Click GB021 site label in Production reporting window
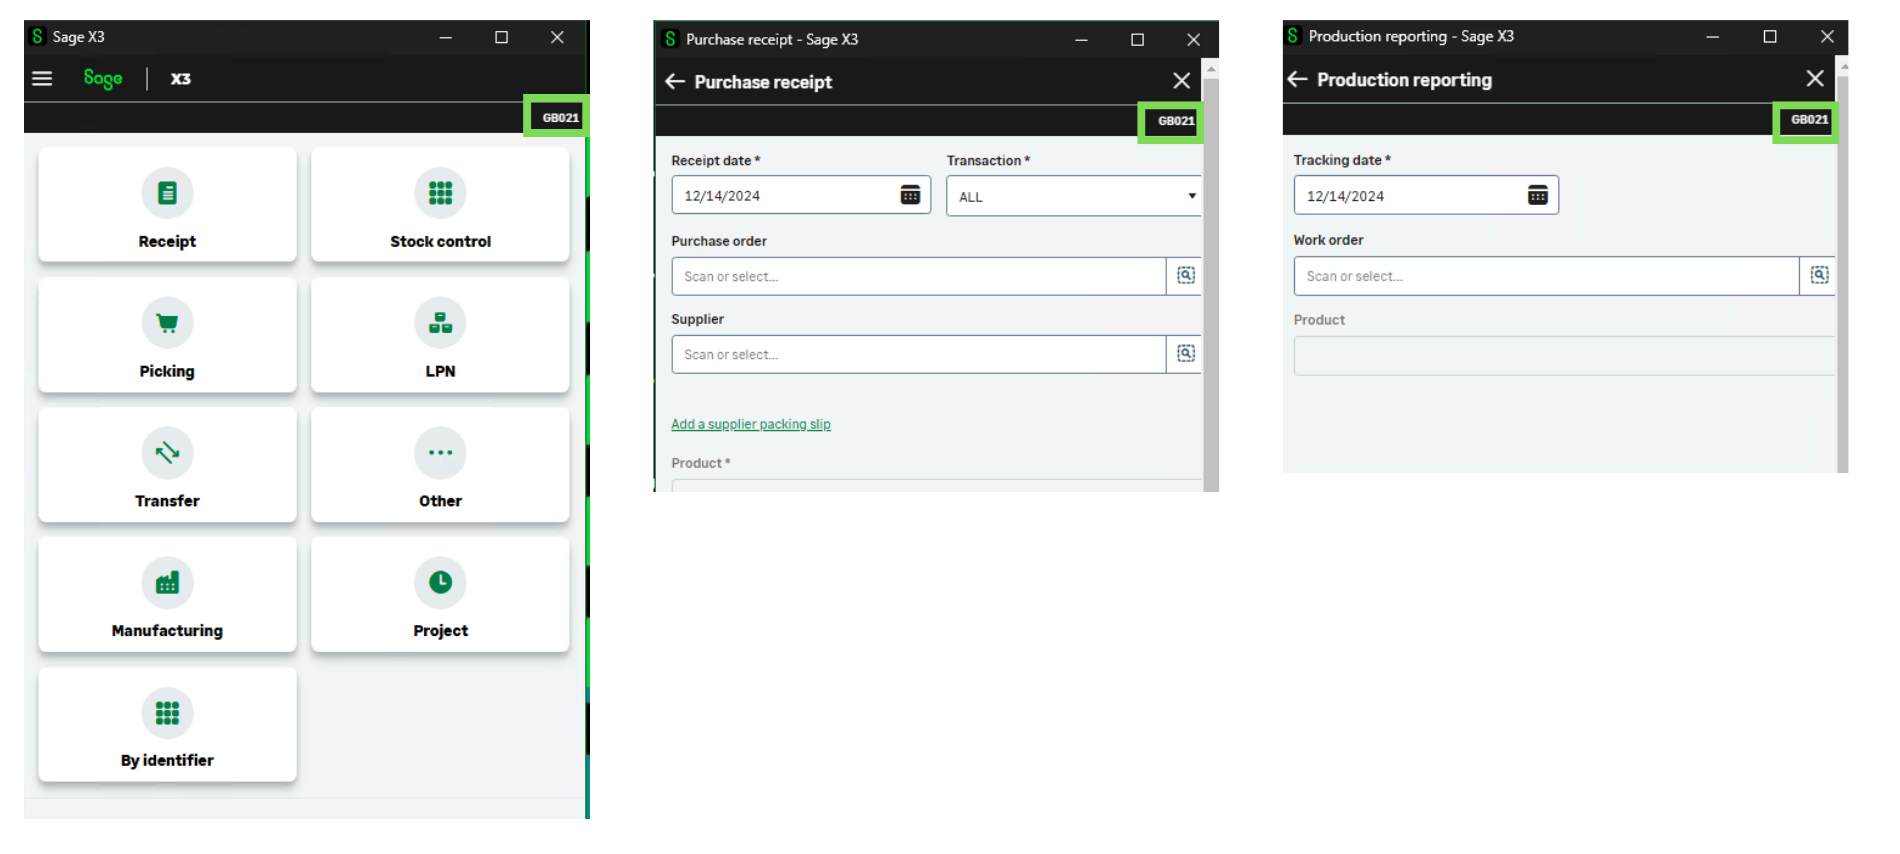 point(1809,119)
